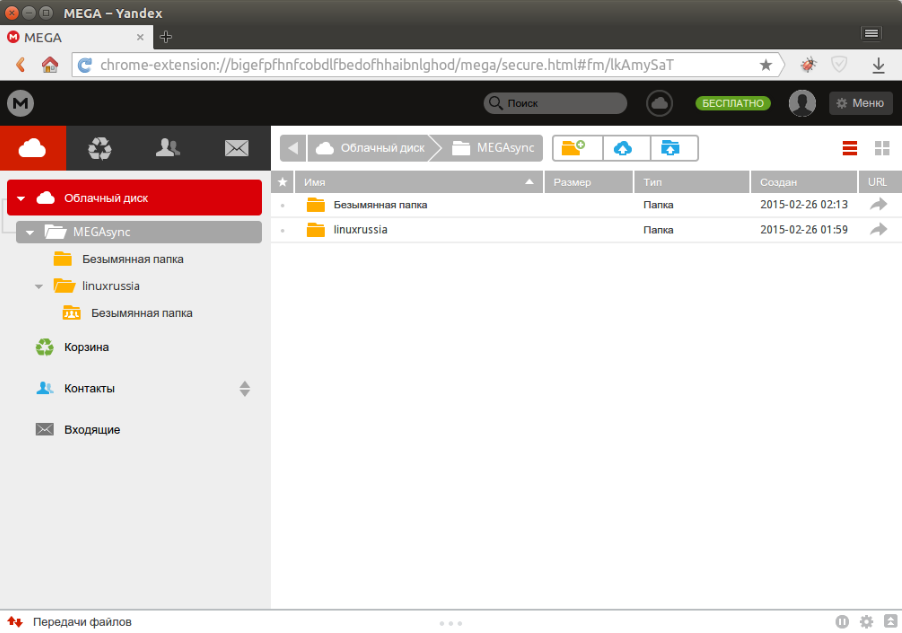Viewport: 902px width, 633px height.
Task: Open Контакты in the sidebar
Action: click(89, 388)
